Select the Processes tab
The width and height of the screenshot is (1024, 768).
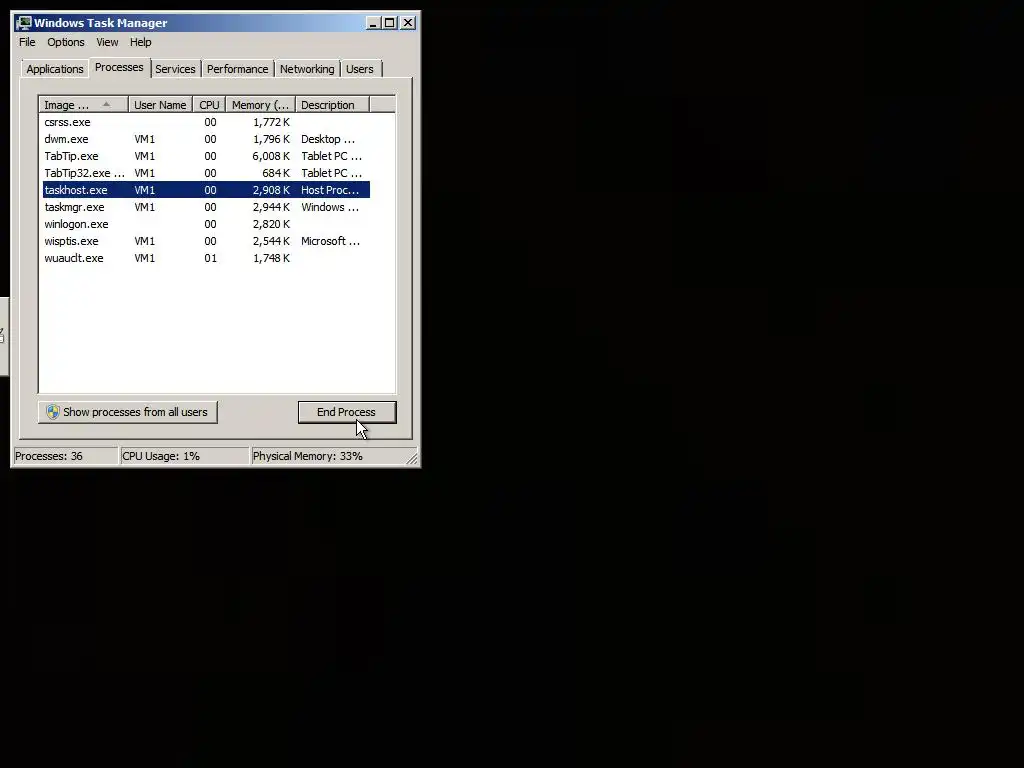coord(119,67)
